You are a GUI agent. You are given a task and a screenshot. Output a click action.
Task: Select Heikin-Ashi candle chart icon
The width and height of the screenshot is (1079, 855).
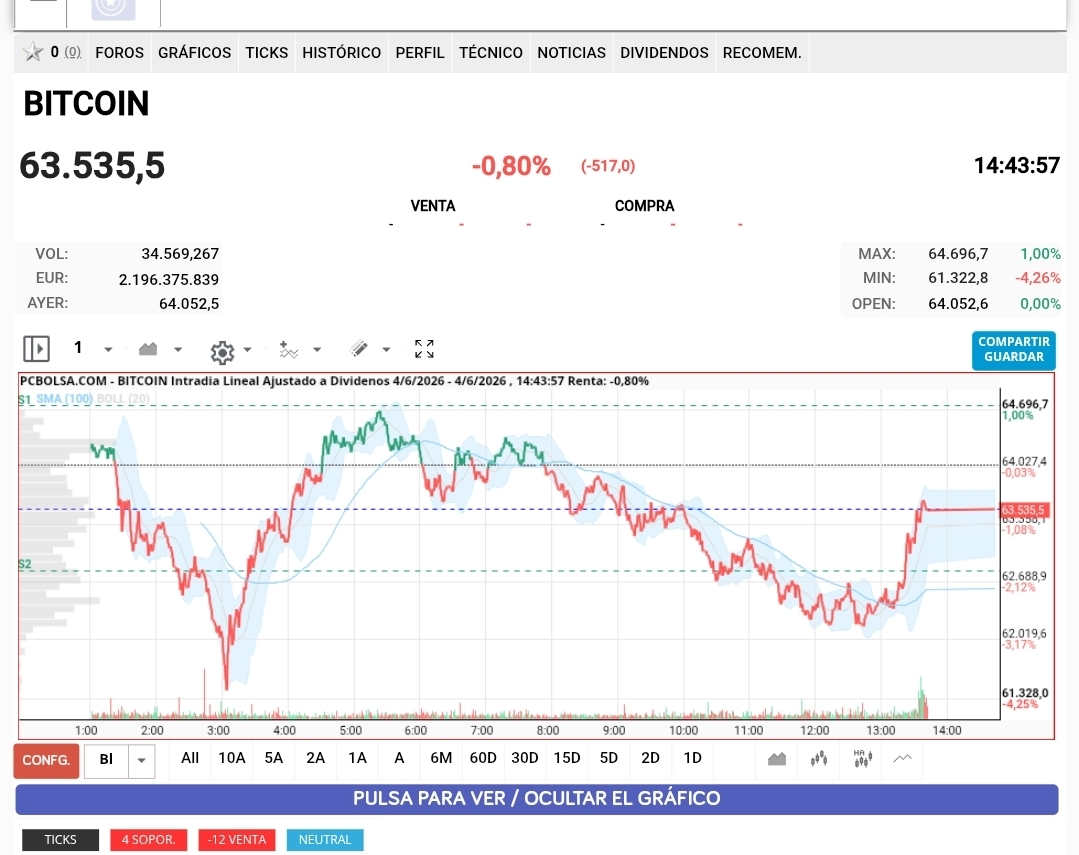[x=863, y=759]
